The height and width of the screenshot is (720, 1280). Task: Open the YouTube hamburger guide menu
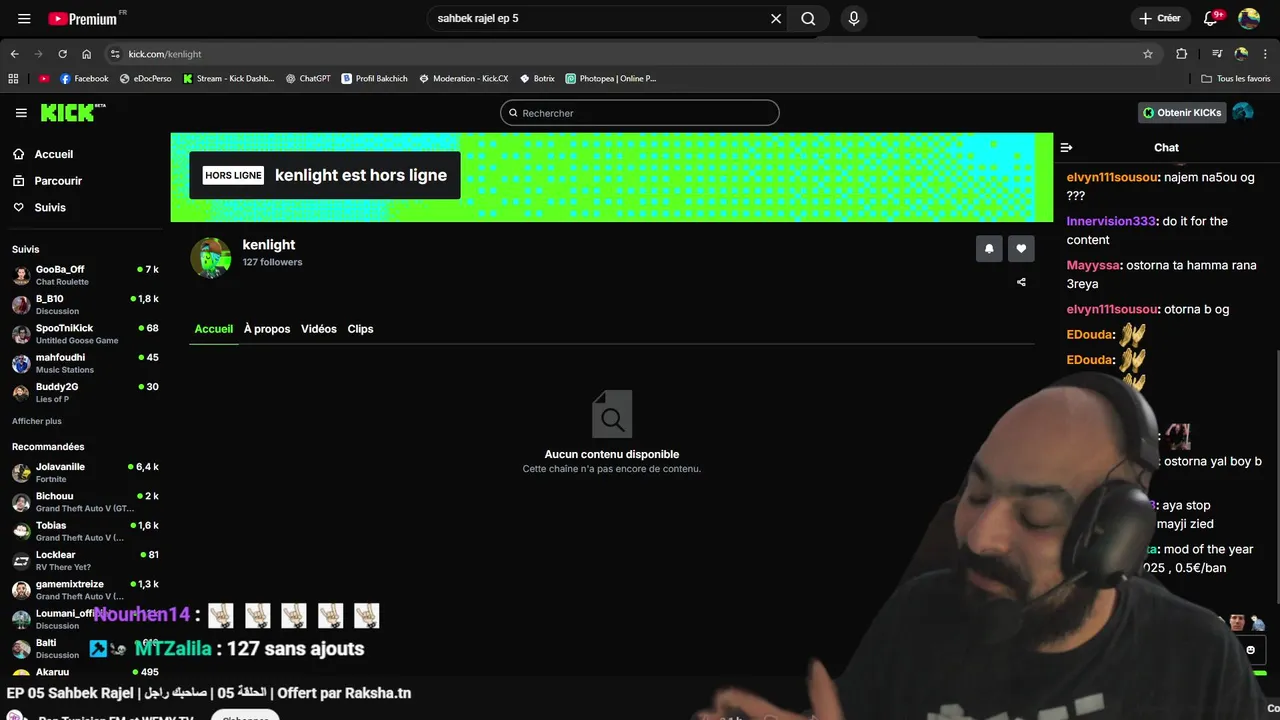click(24, 18)
